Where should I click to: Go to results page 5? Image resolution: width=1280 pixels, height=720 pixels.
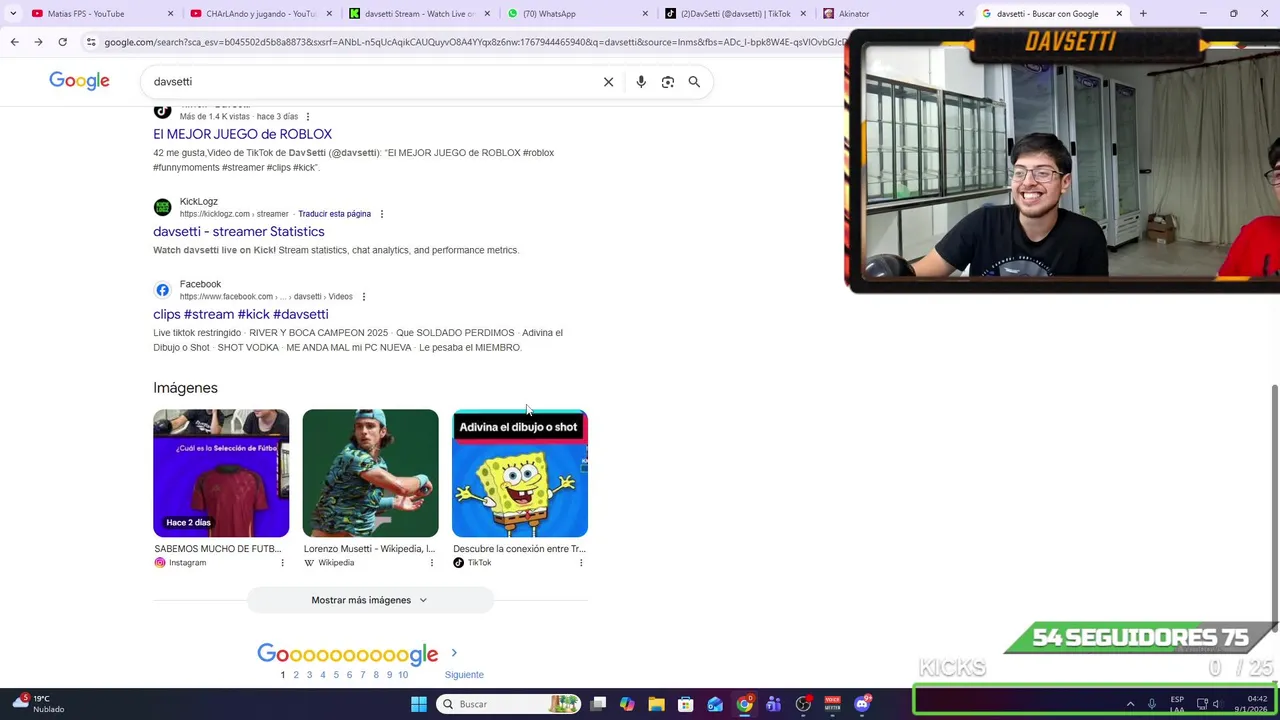[336, 675]
